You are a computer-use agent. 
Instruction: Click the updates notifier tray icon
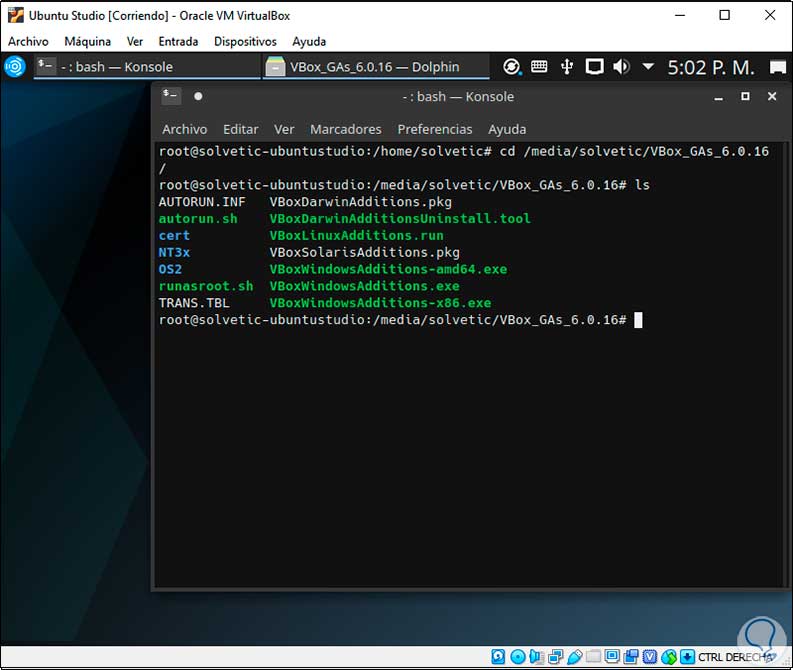coord(511,67)
